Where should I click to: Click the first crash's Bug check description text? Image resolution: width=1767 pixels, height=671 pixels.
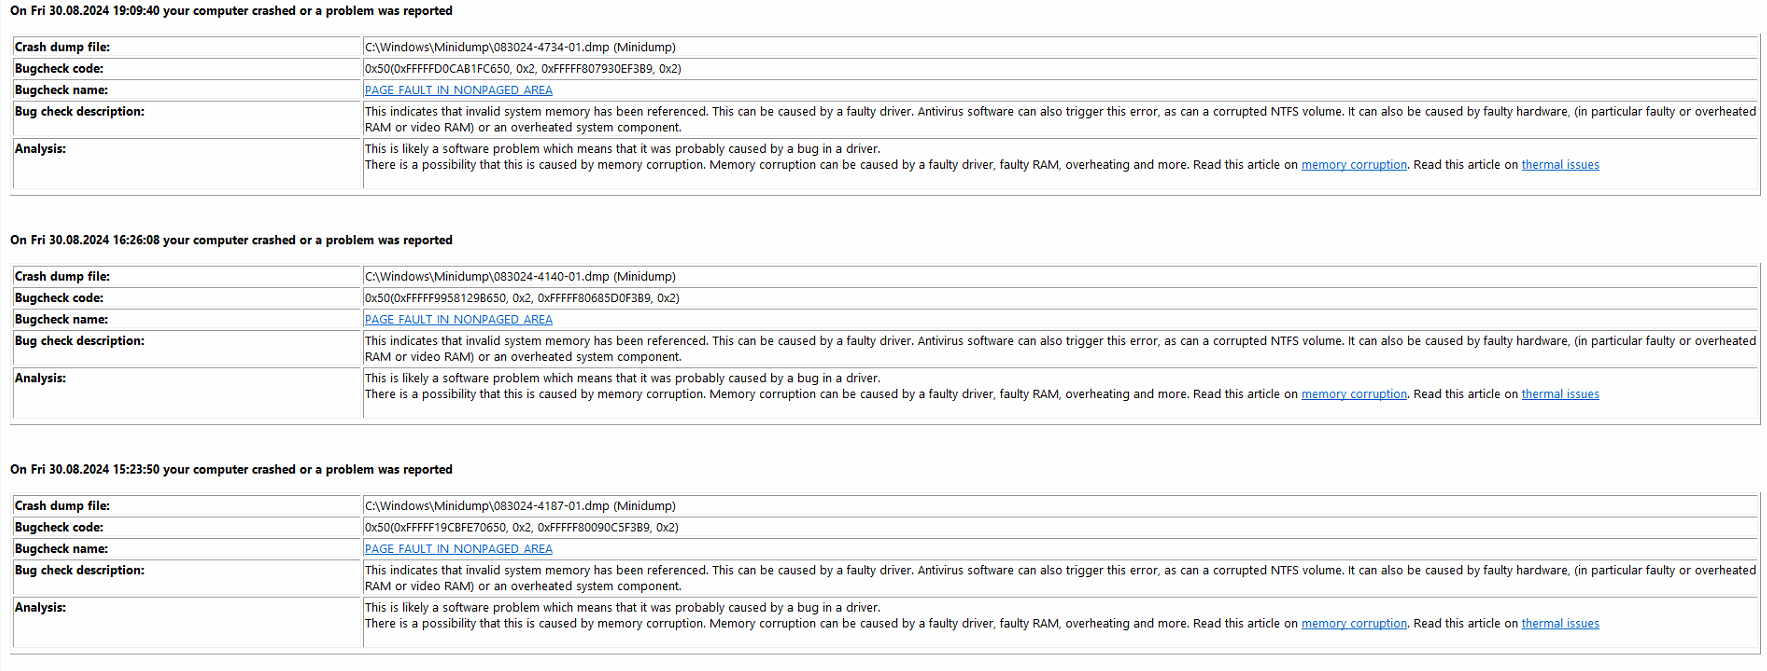(x=1060, y=120)
